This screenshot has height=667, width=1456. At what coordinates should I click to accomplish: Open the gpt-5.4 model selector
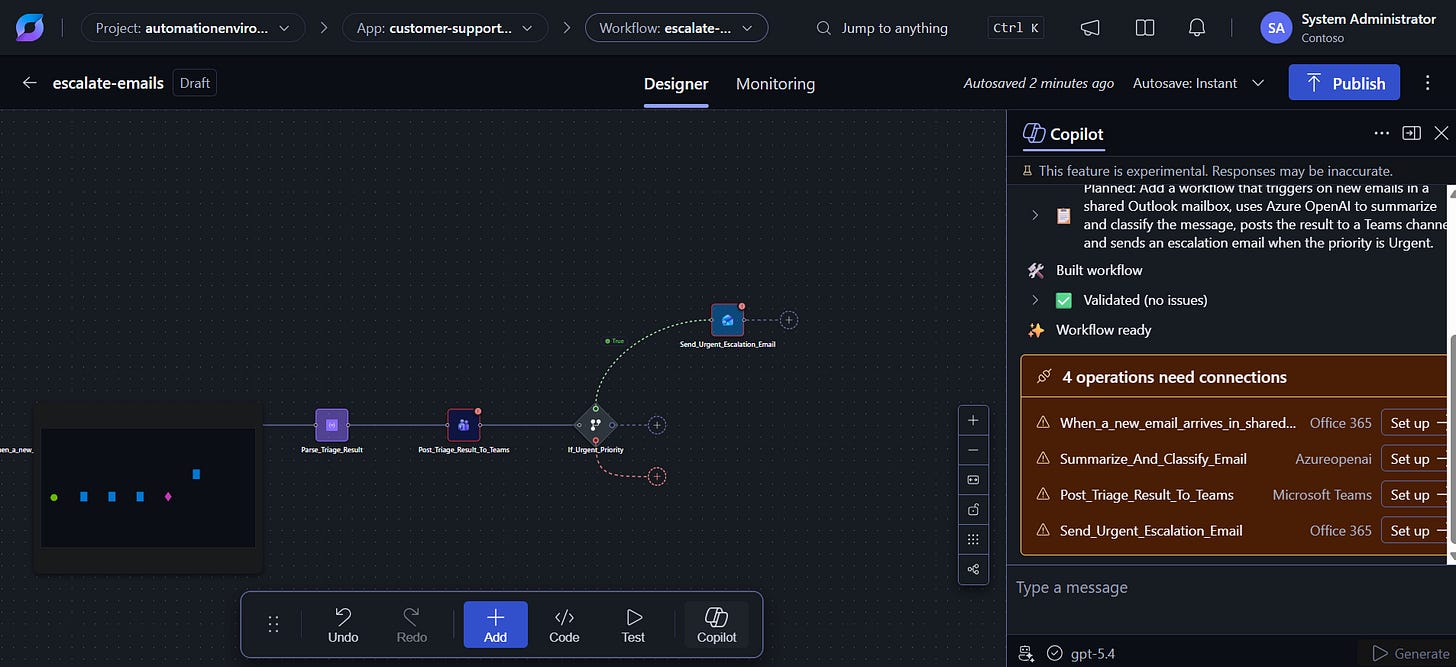pyautogui.click(x=1081, y=654)
